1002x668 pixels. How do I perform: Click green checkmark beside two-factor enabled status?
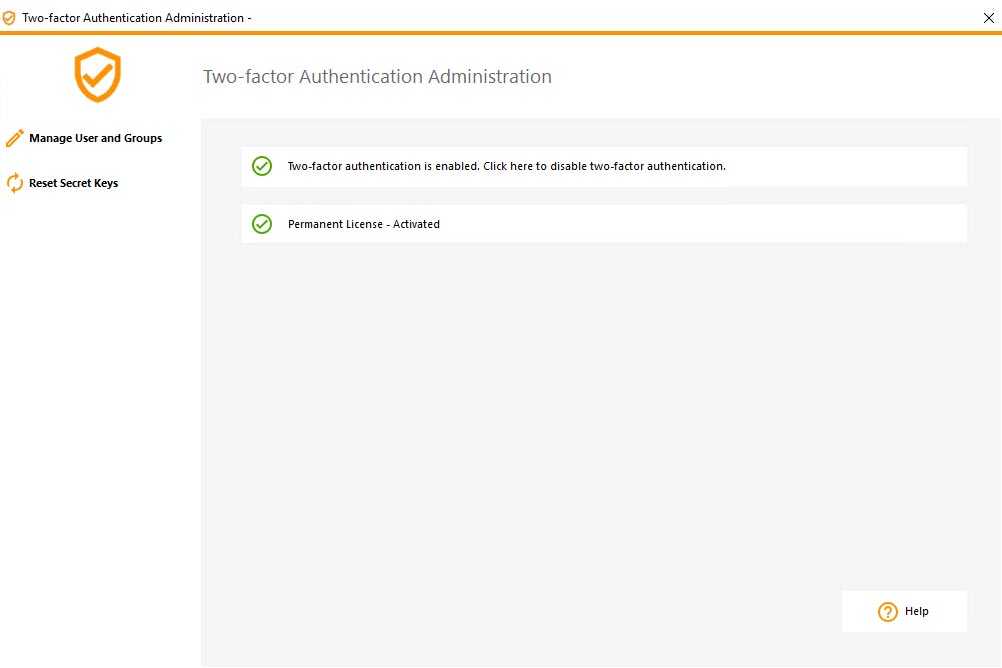pos(262,166)
